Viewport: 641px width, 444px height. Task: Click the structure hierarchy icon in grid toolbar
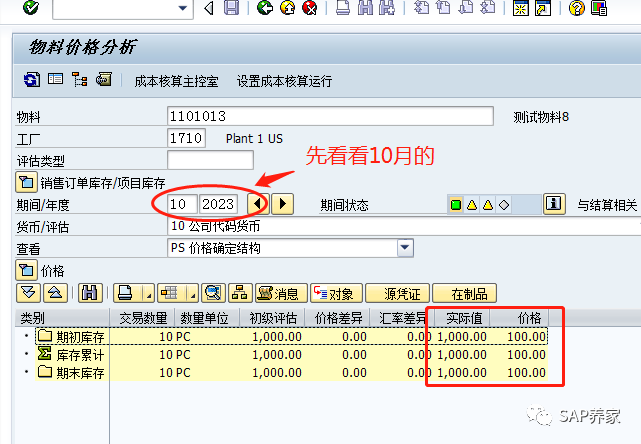pyautogui.click(x=240, y=293)
